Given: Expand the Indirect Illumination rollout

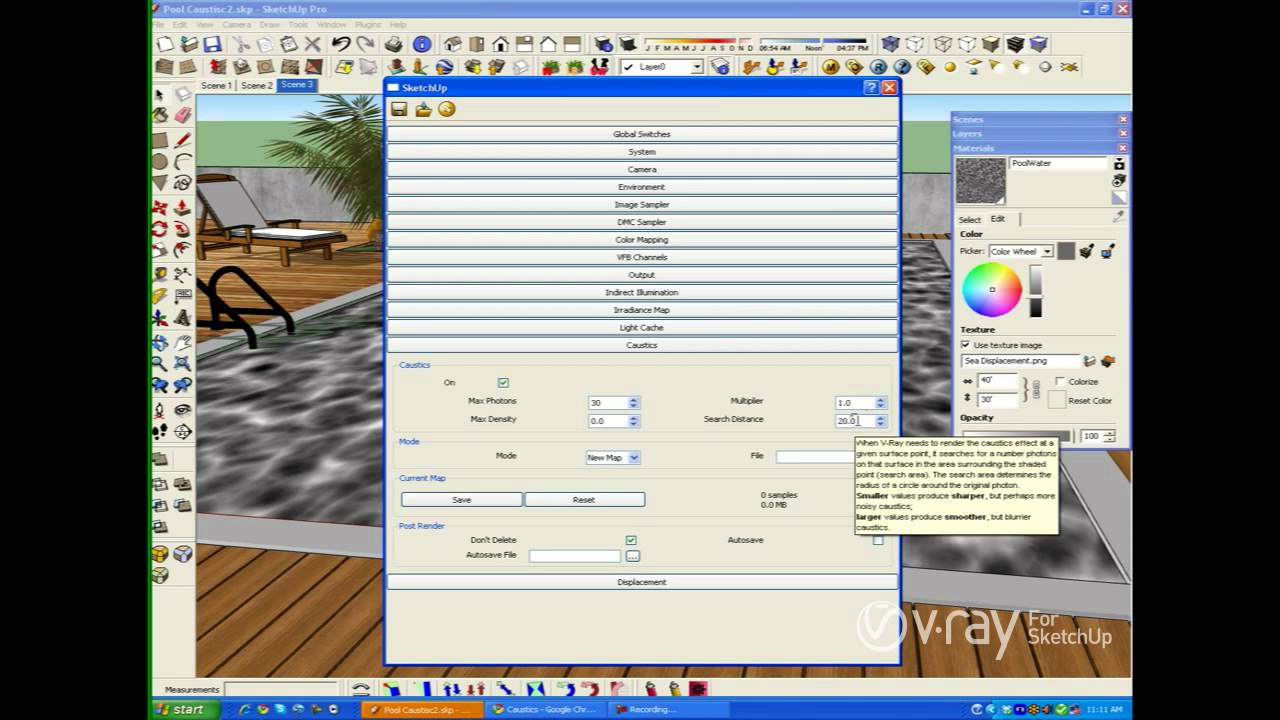Looking at the screenshot, I should (x=642, y=292).
